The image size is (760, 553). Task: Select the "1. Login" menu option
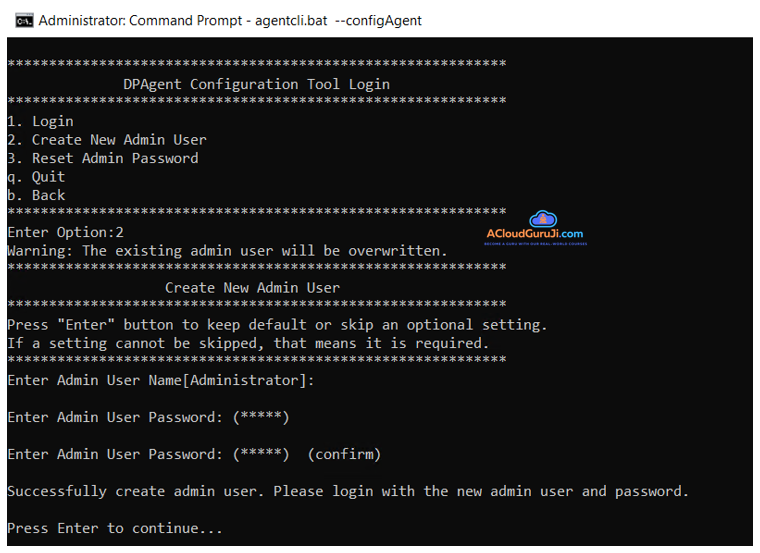click(x=40, y=121)
